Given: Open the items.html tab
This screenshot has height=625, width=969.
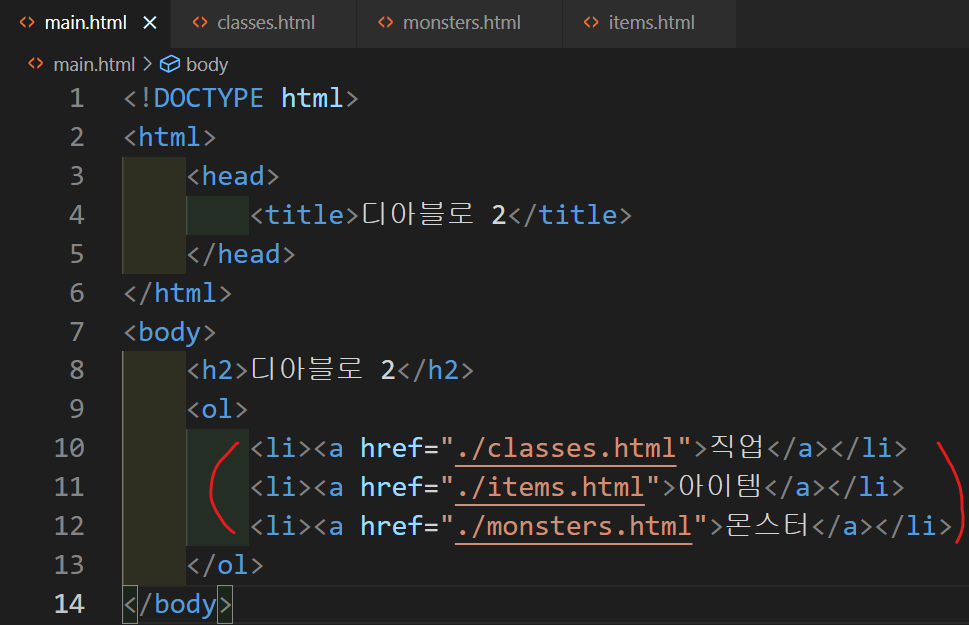Looking at the screenshot, I should pyautogui.click(x=651, y=23).
